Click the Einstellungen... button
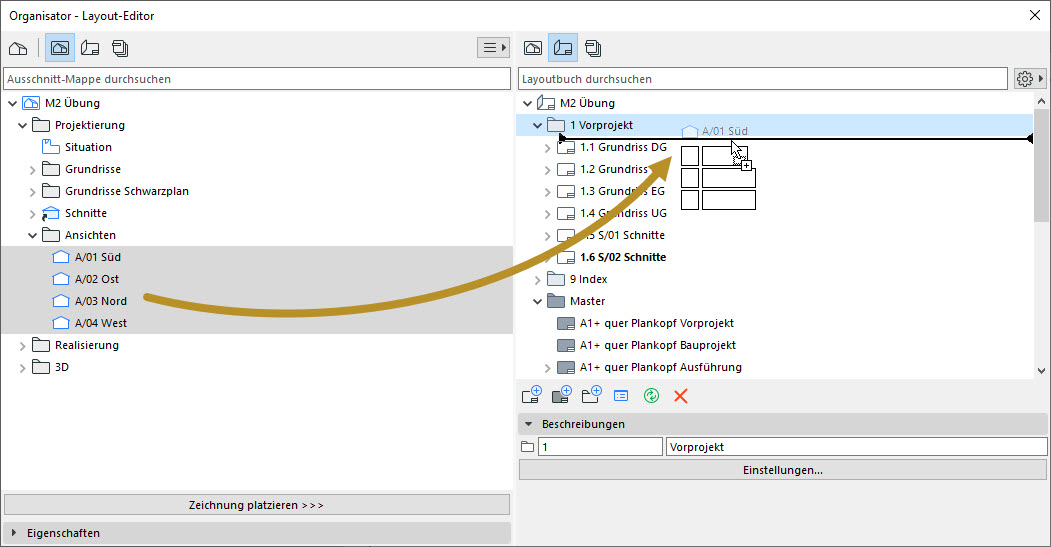 click(783, 470)
